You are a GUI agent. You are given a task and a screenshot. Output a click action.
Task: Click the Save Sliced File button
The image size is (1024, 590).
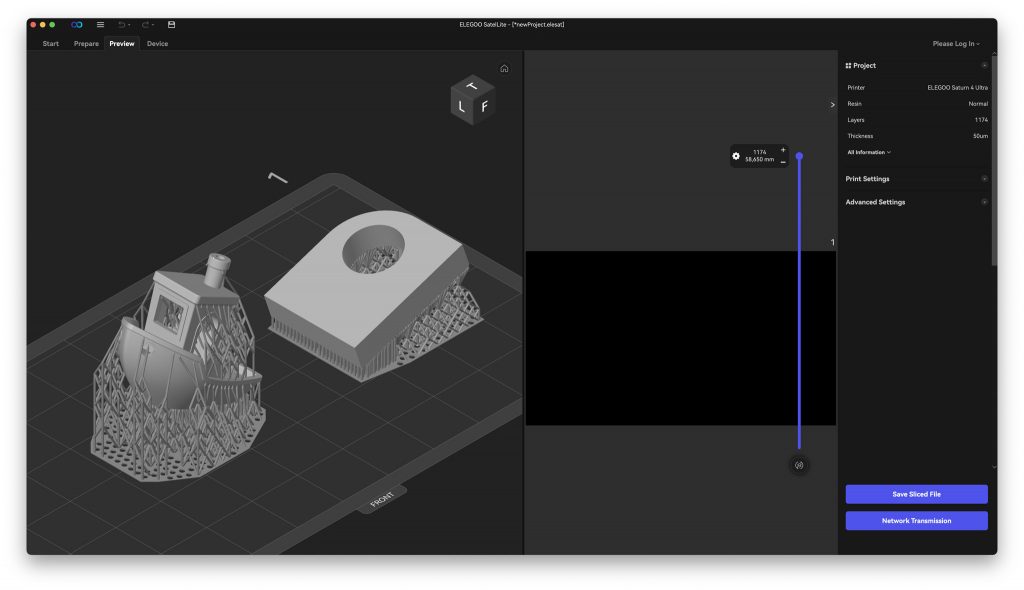point(916,494)
